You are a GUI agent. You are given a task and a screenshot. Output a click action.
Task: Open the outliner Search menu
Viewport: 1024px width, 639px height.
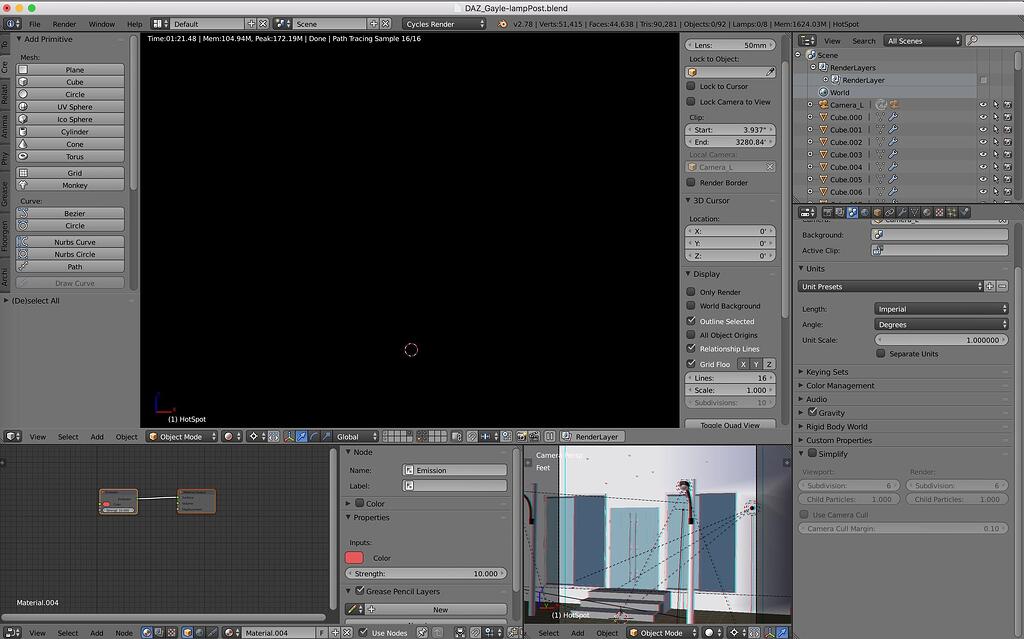pos(863,41)
